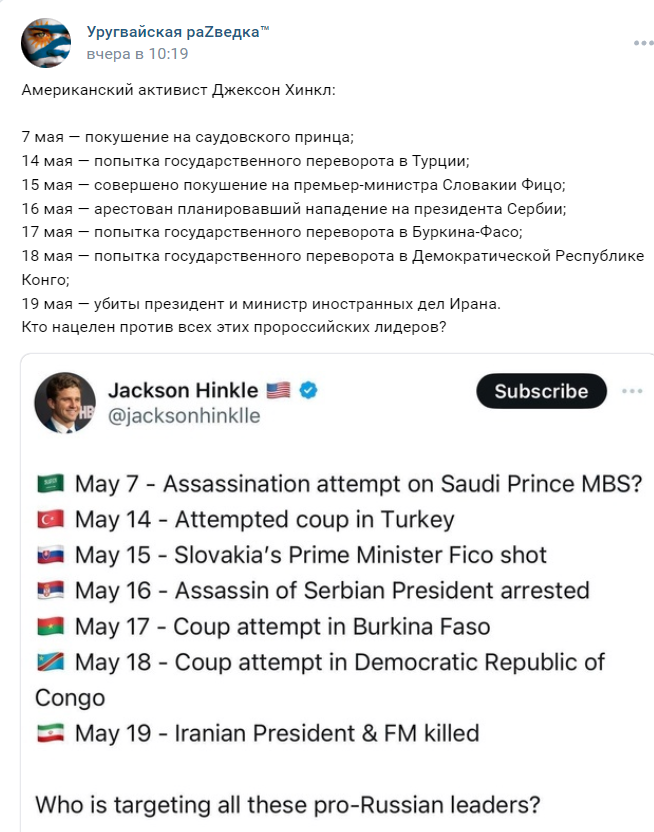Click the Russian line "Американский активист Джексон Хинкл"

click(x=179, y=91)
